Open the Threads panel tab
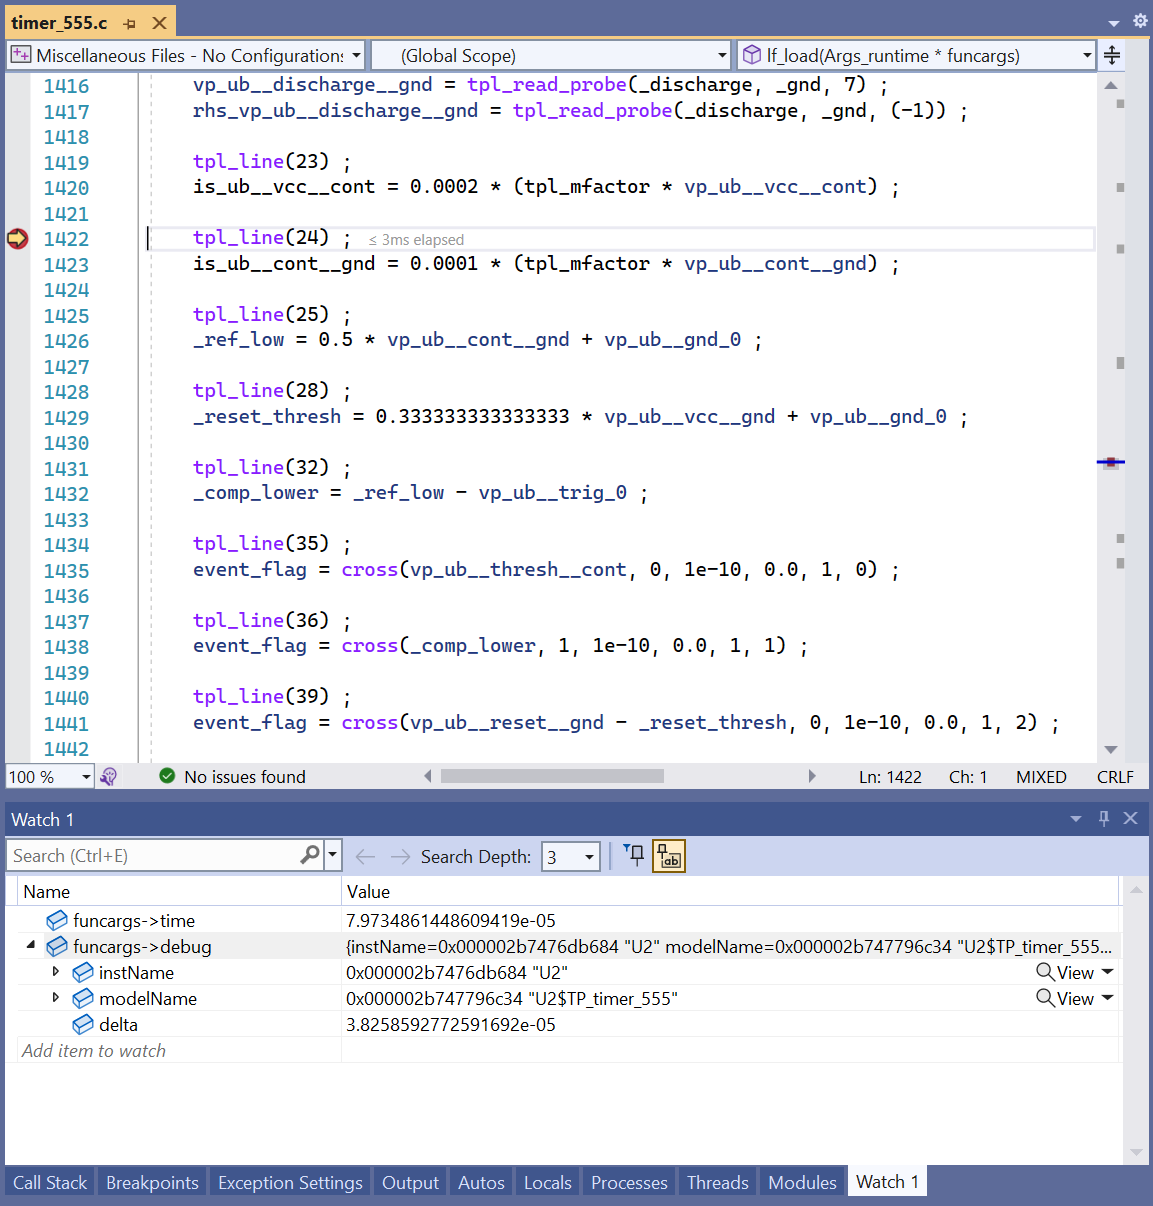 (717, 1181)
